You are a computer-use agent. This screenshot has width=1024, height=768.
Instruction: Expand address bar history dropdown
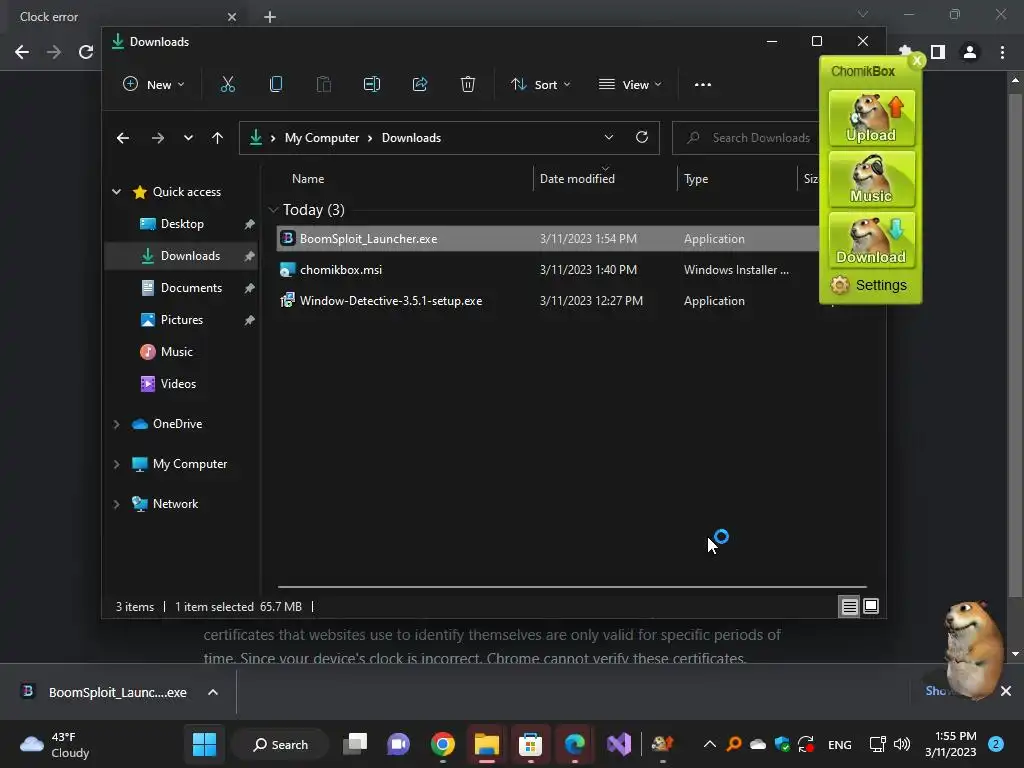pyautogui.click(x=609, y=137)
